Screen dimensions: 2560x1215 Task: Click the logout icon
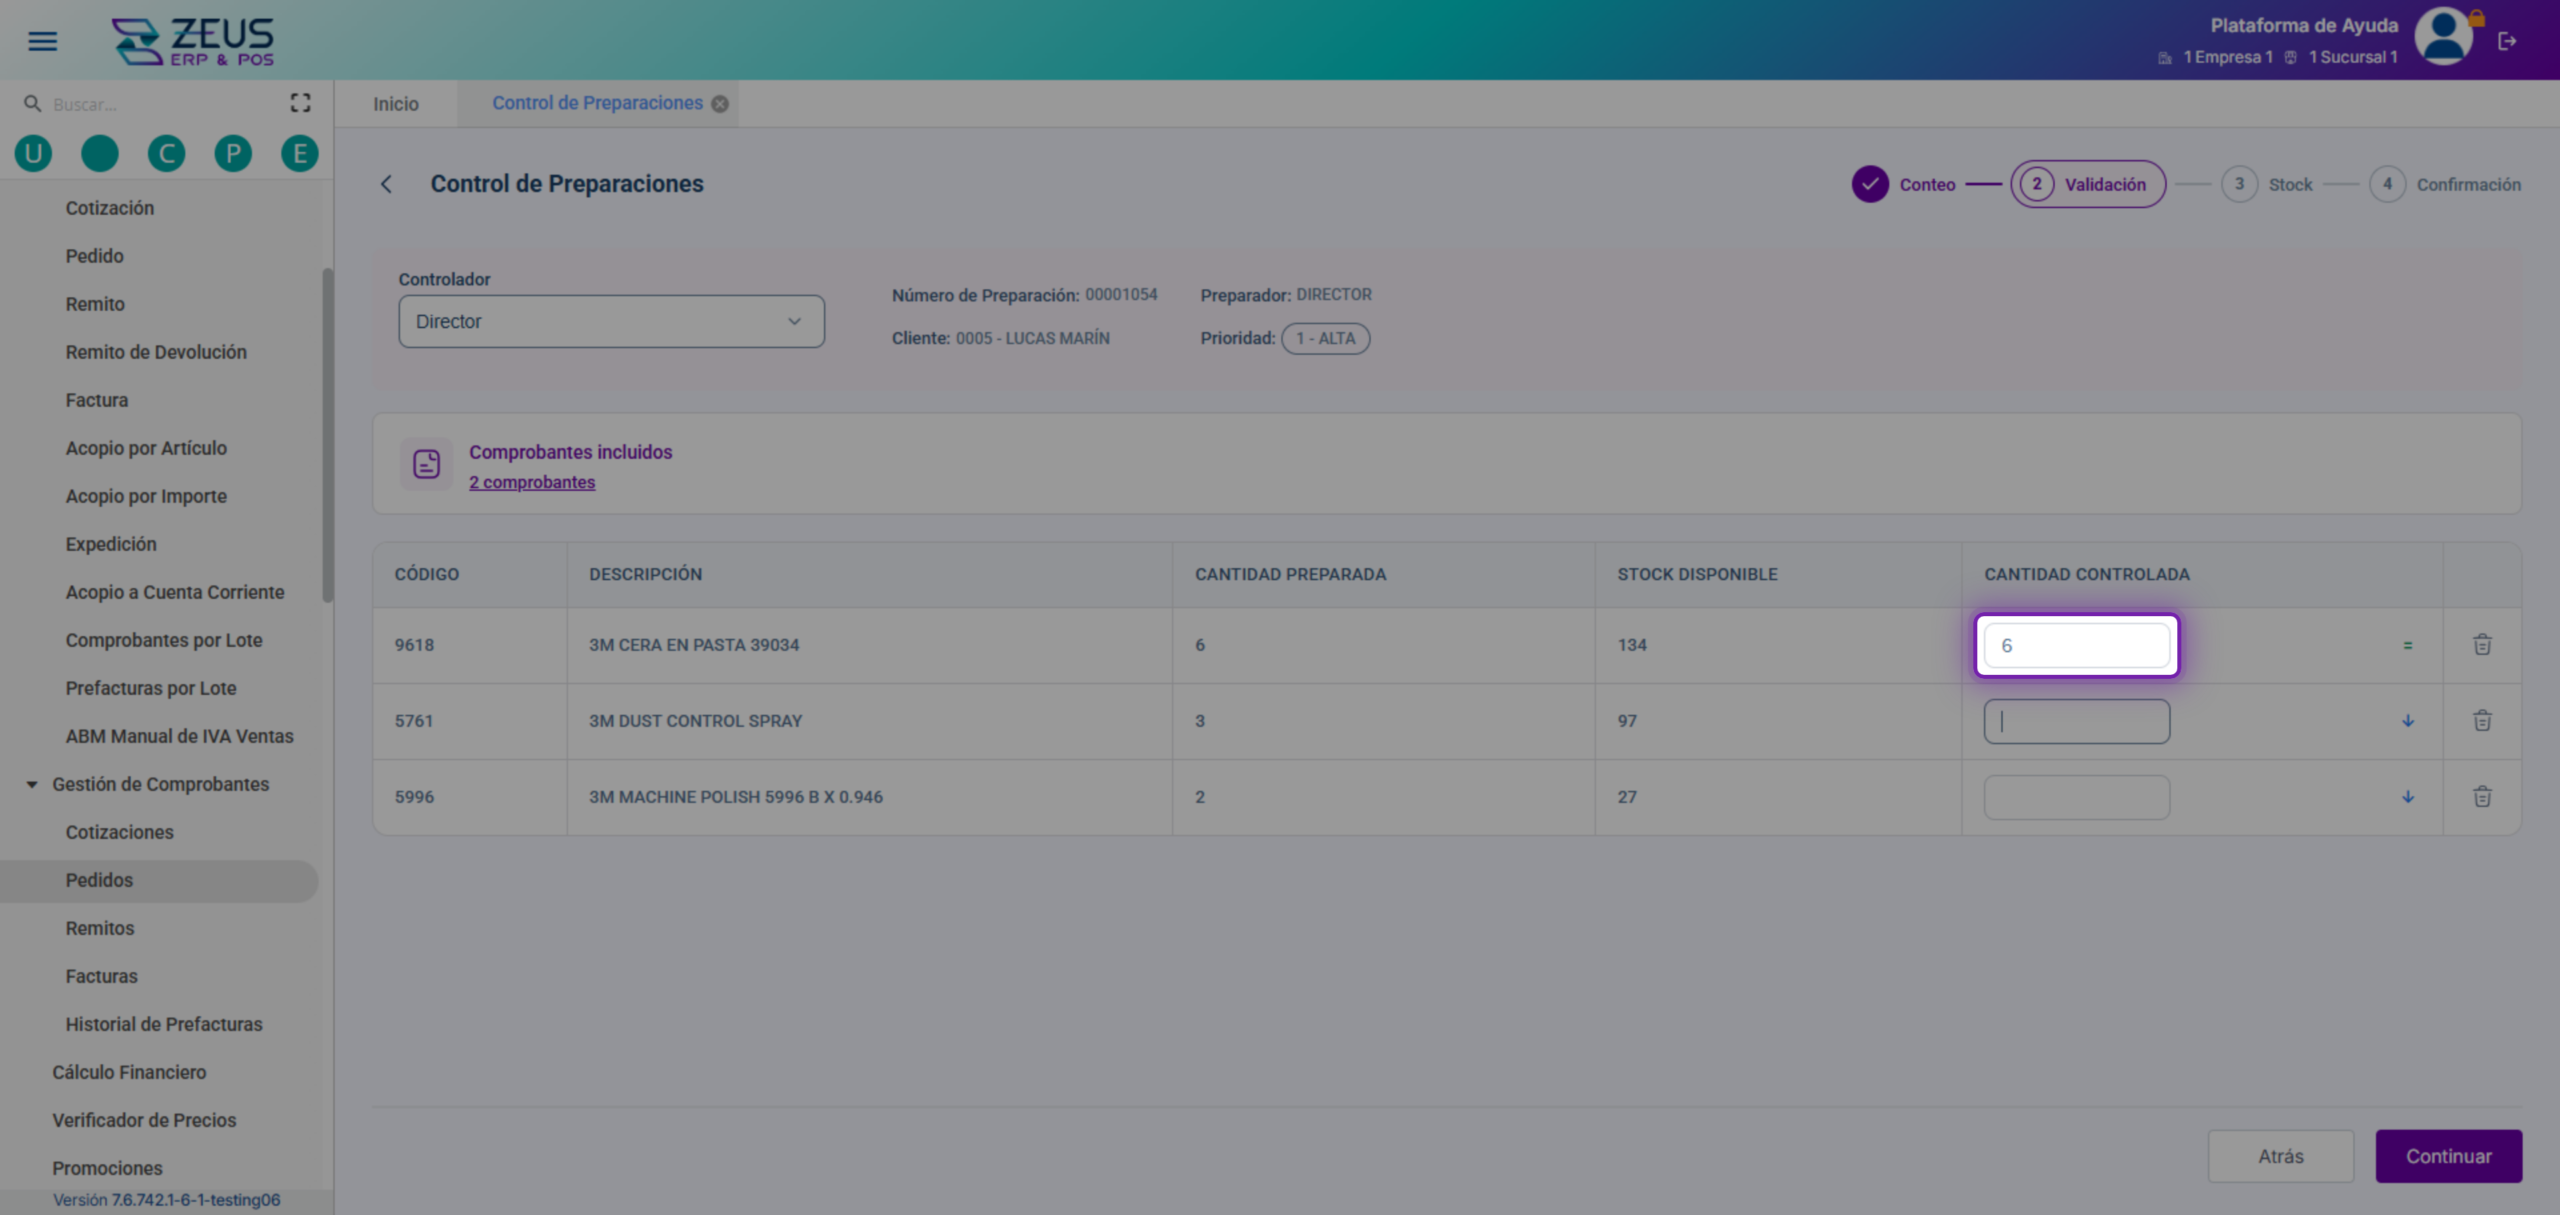[x=2507, y=41]
